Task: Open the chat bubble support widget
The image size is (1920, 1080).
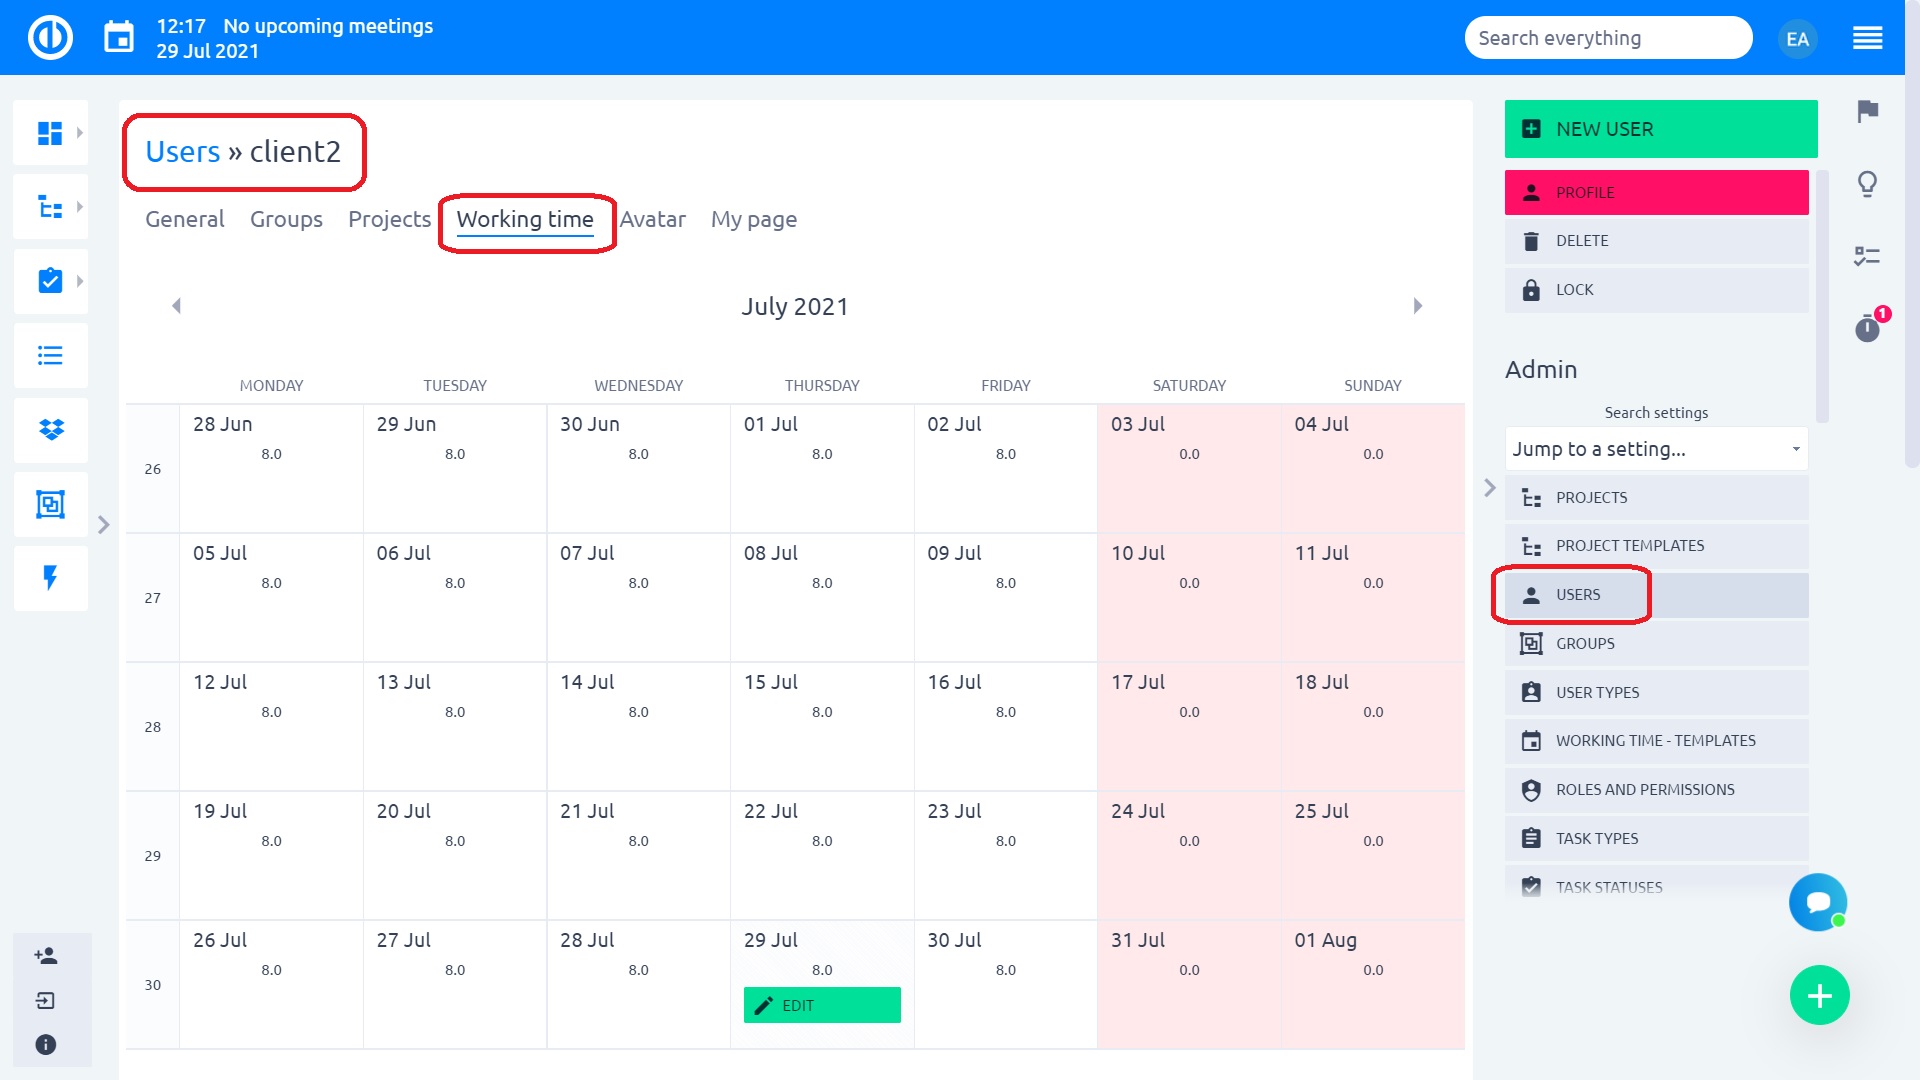Action: [x=1817, y=902]
